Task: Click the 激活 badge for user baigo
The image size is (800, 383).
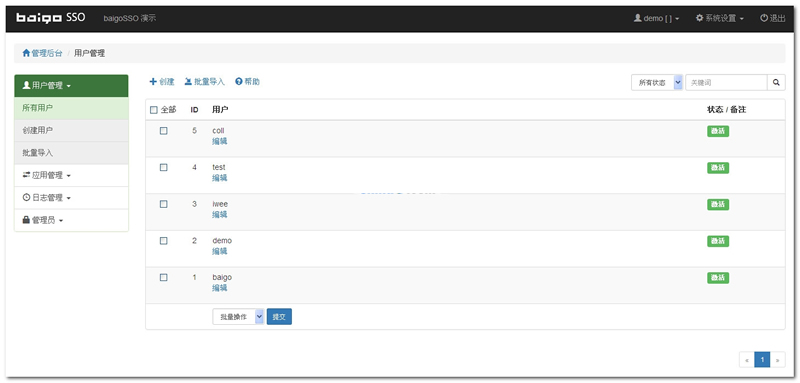Action: point(718,278)
